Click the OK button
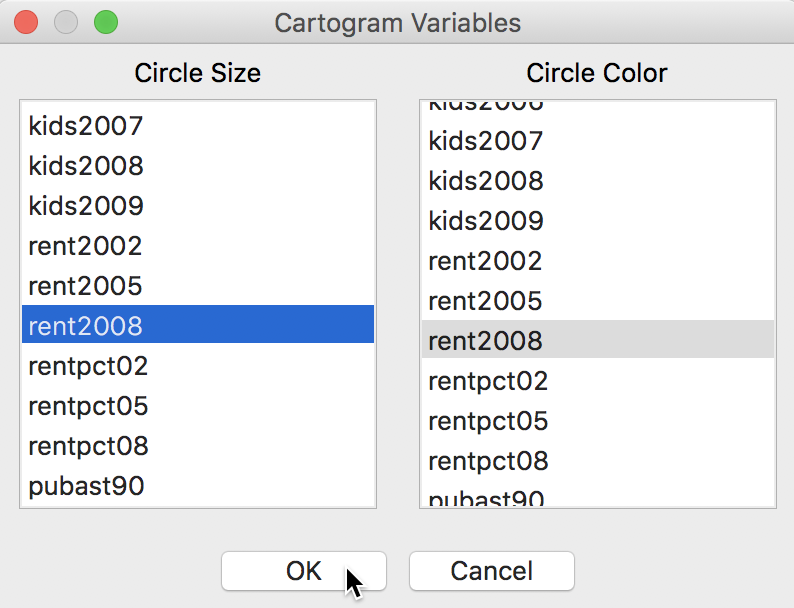This screenshot has height=608, width=794. [x=303, y=571]
